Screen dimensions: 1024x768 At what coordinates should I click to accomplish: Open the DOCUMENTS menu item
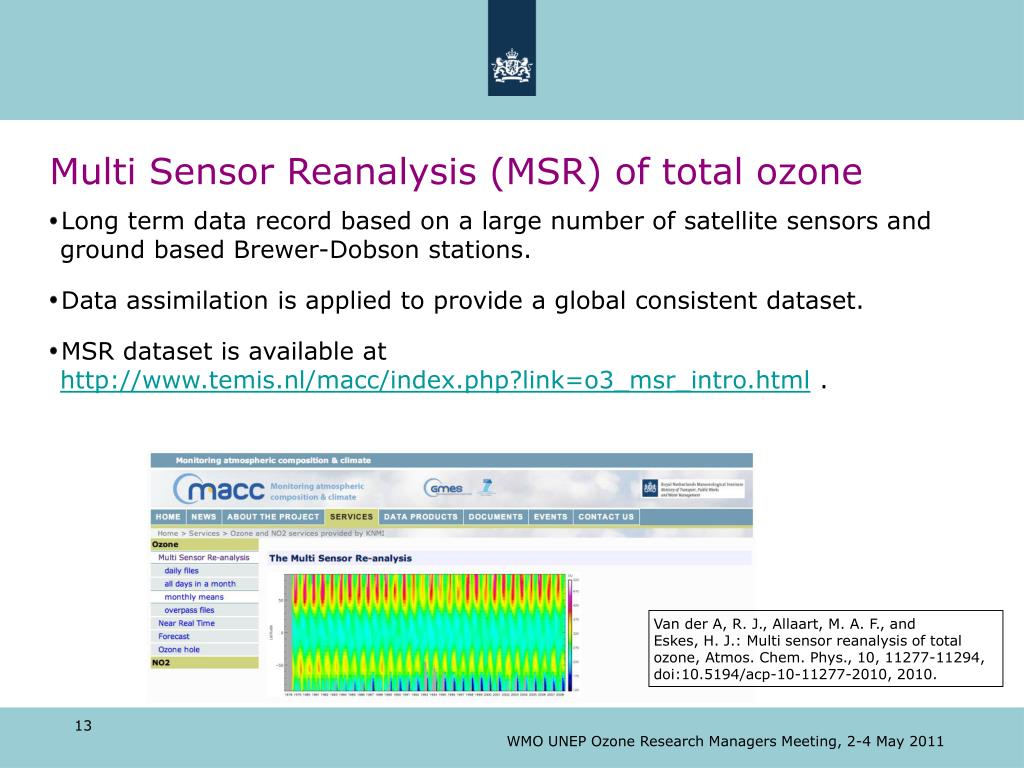(496, 517)
